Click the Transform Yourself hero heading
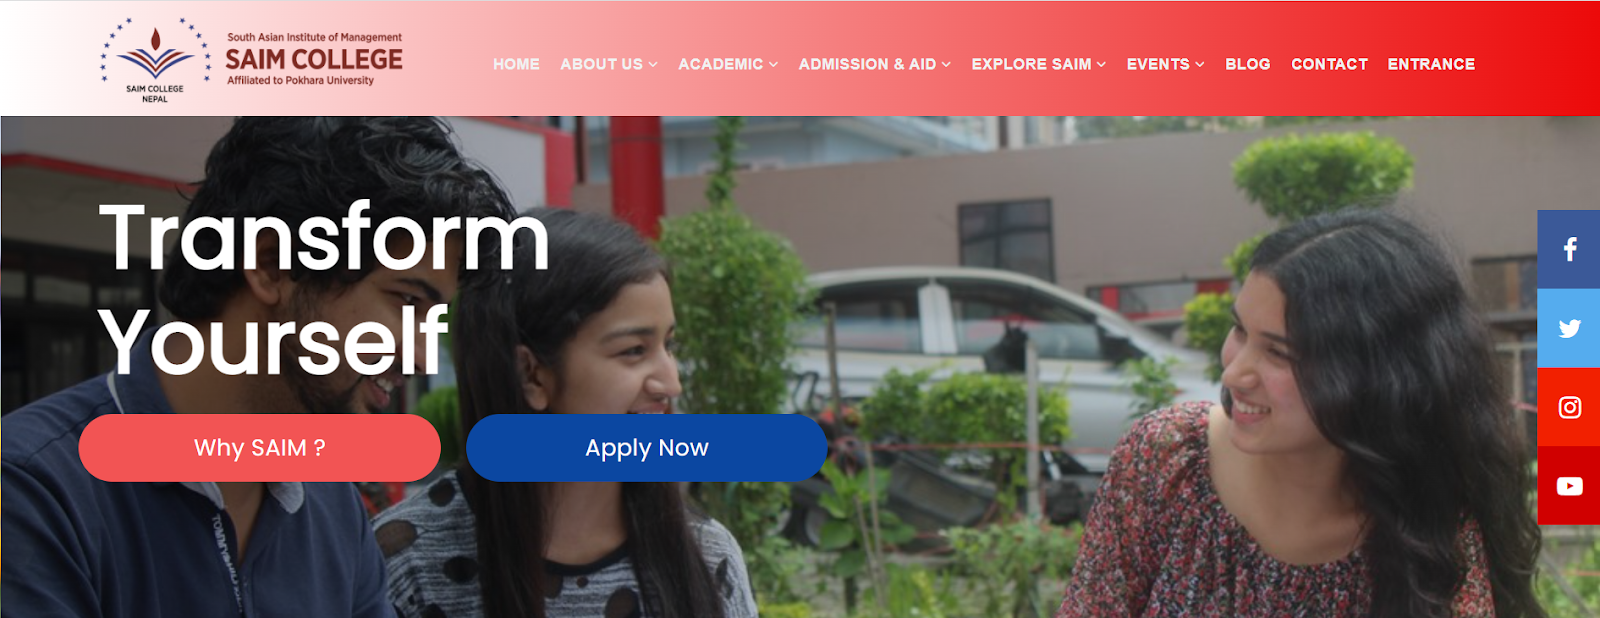 [324, 289]
